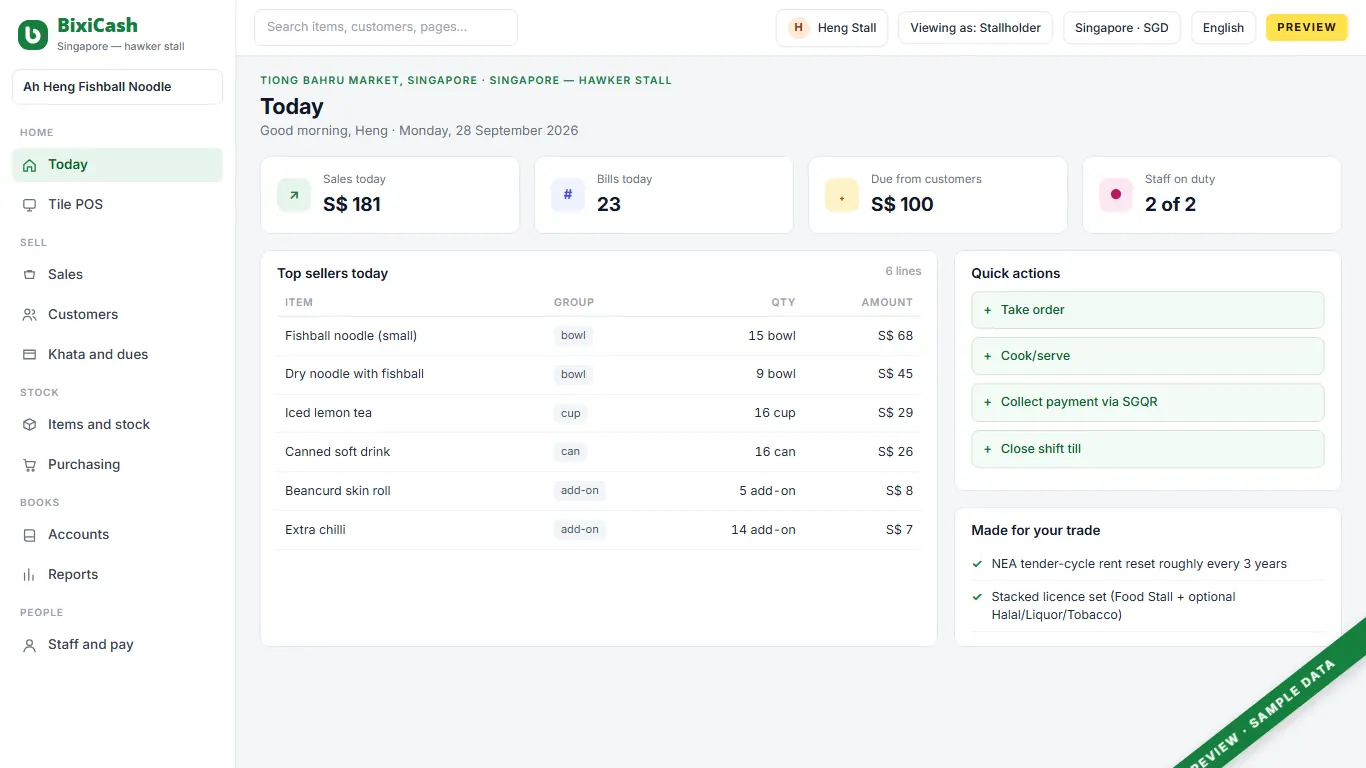This screenshot has width=1366, height=768.
Task: Click the H avatar for Heng Stall
Action: 798,28
